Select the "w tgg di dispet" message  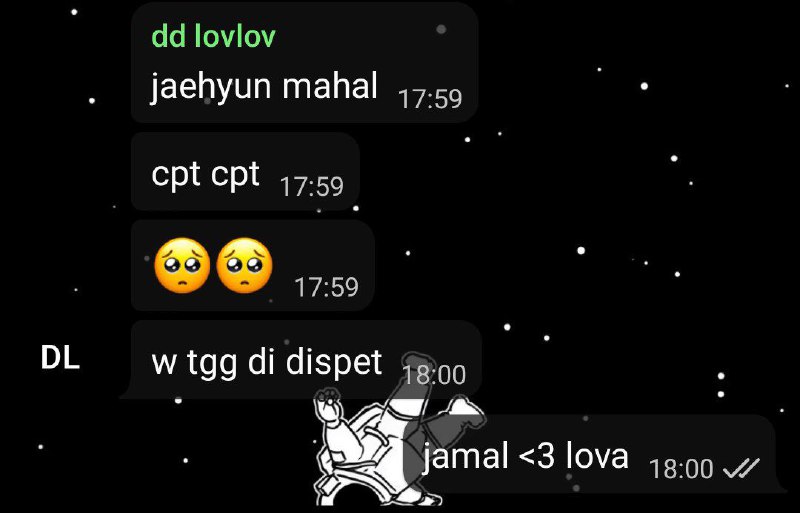click(302, 359)
